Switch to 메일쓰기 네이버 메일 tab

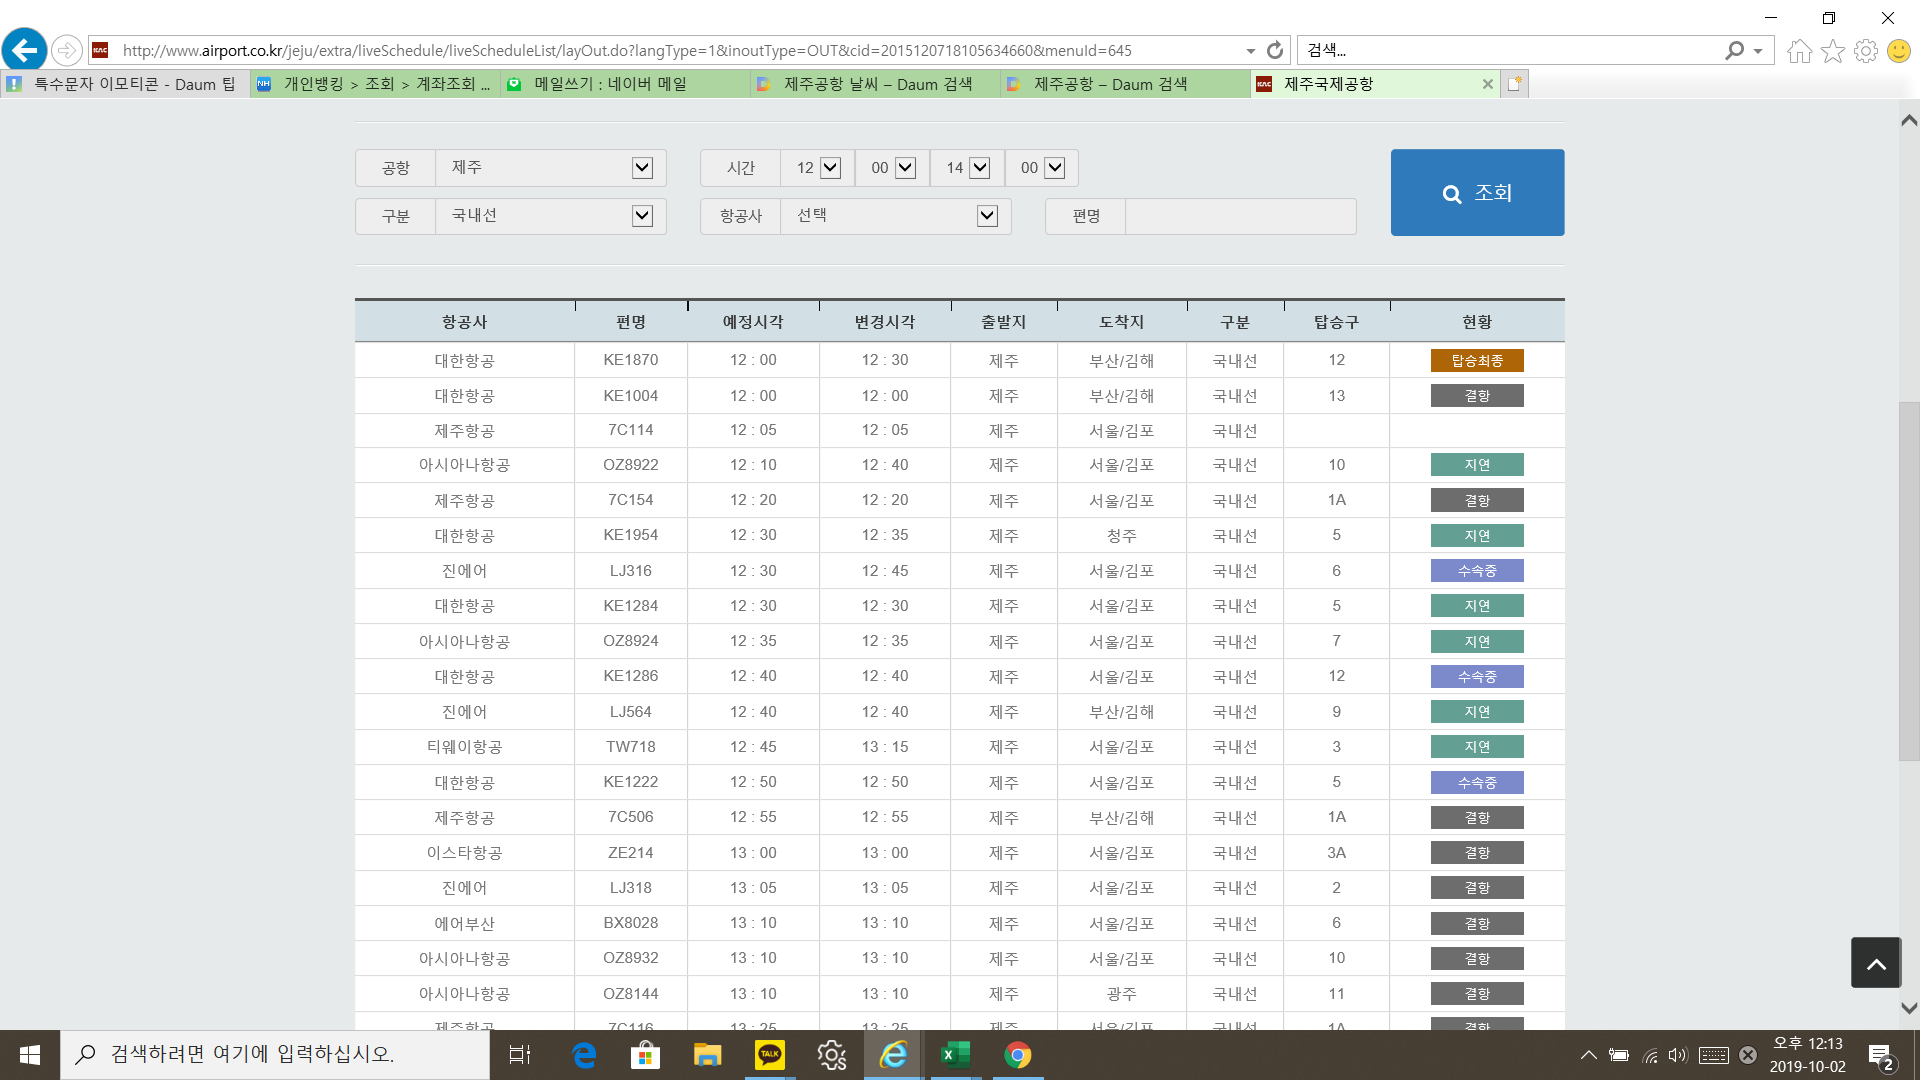[x=610, y=84]
